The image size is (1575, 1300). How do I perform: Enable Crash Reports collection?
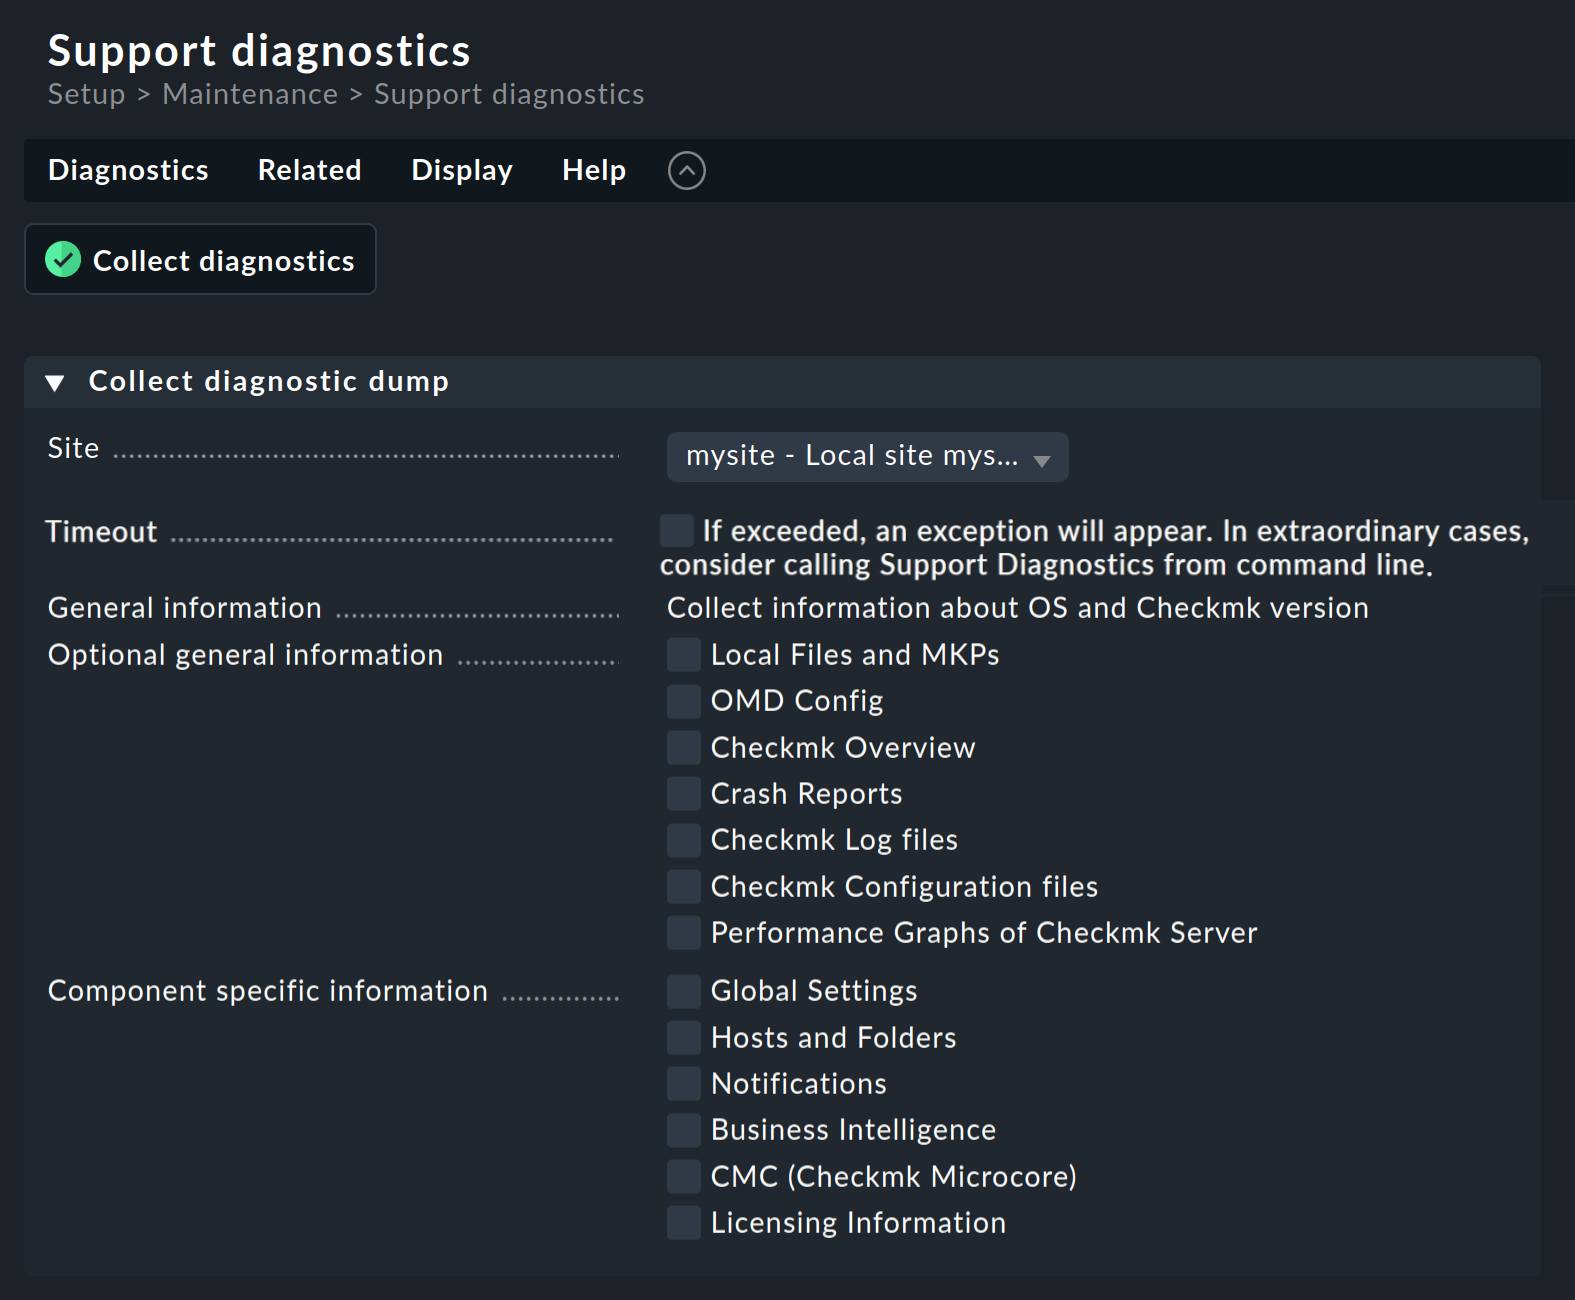coord(683,793)
